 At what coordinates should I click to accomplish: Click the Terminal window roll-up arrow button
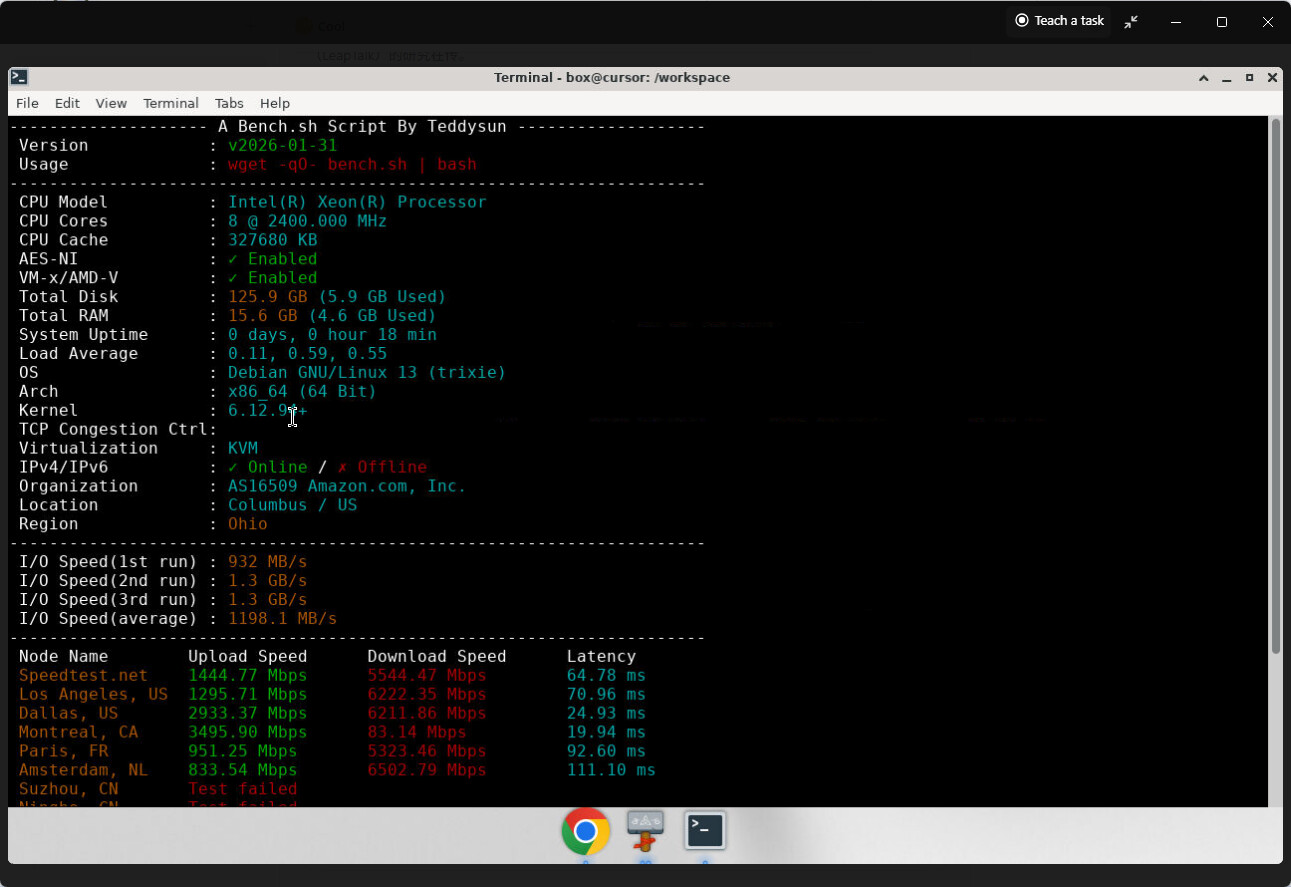[x=1205, y=77]
